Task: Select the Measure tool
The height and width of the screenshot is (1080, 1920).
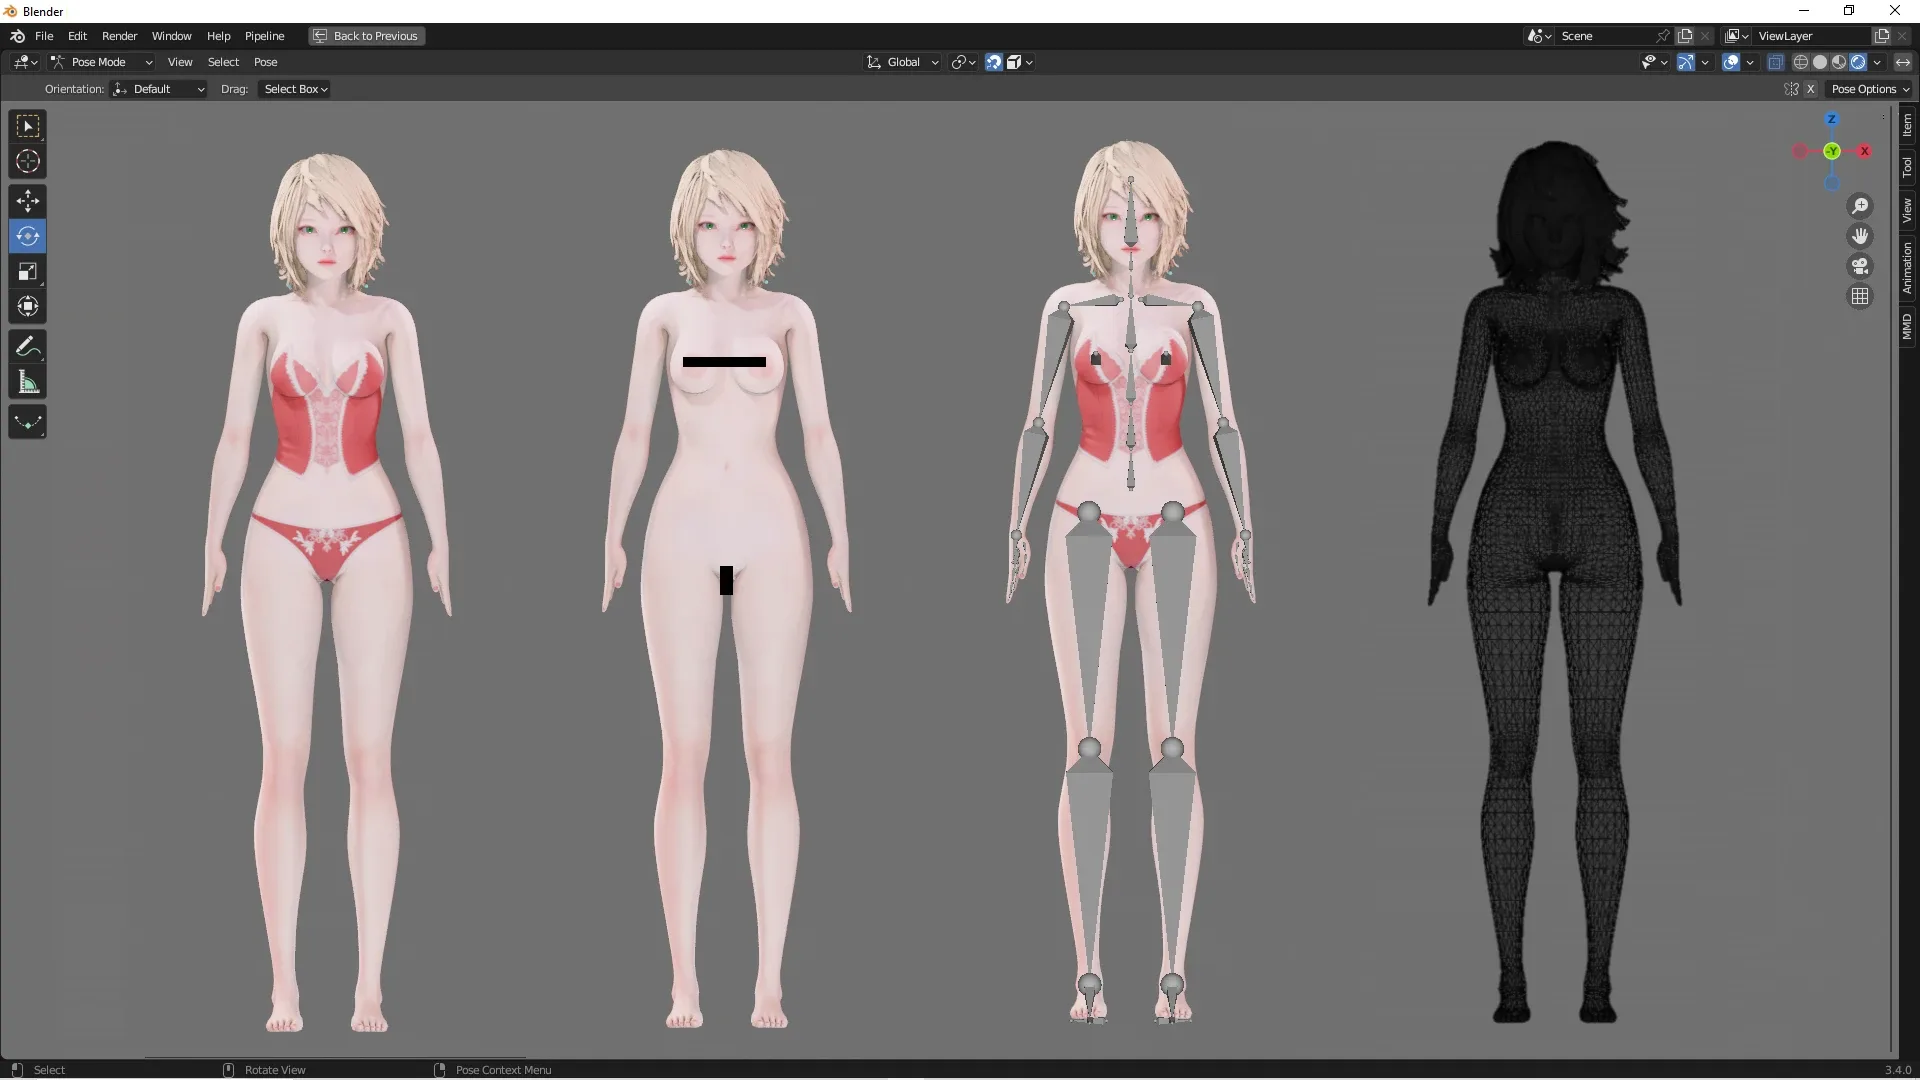Action: (x=27, y=381)
